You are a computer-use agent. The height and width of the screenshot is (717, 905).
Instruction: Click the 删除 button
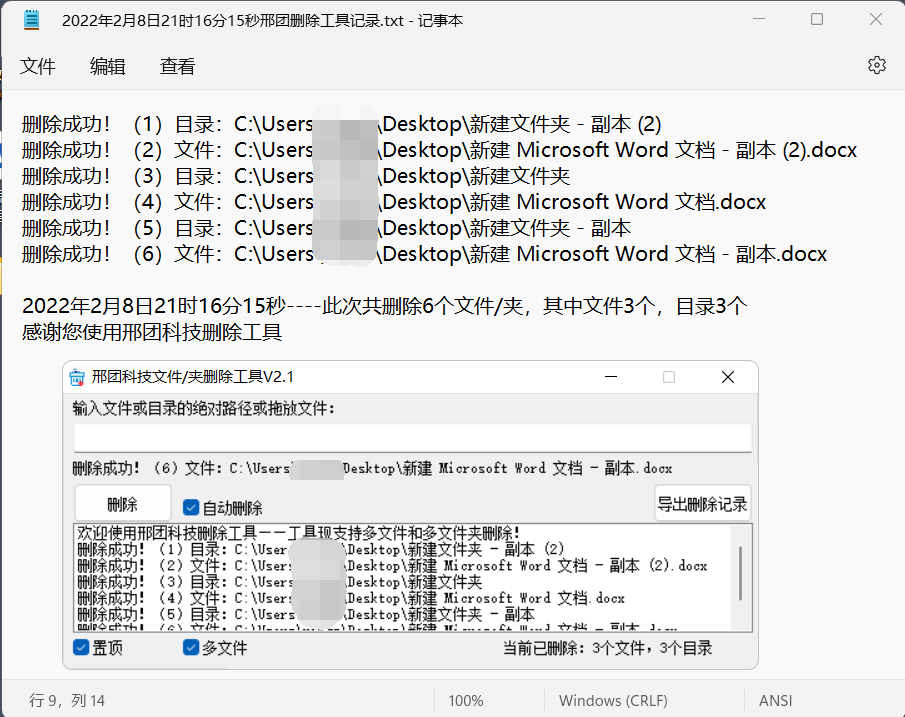pyautogui.click(x=122, y=504)
